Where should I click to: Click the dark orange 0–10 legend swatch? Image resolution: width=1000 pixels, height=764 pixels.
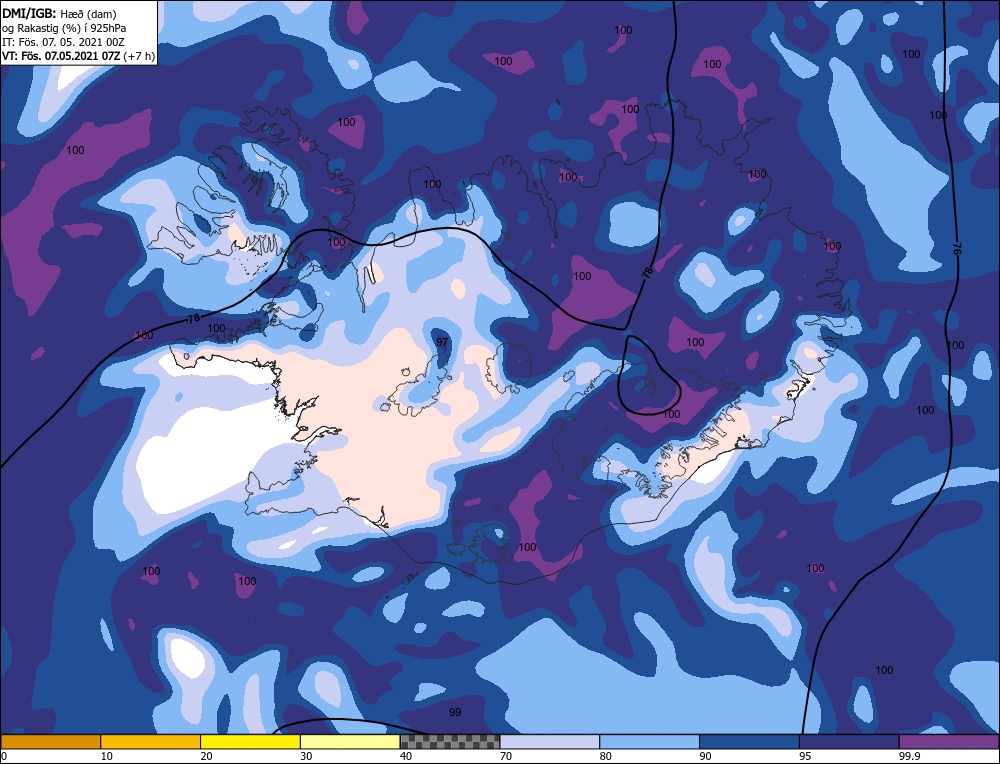pyautogui.click(x=50, y=741)
